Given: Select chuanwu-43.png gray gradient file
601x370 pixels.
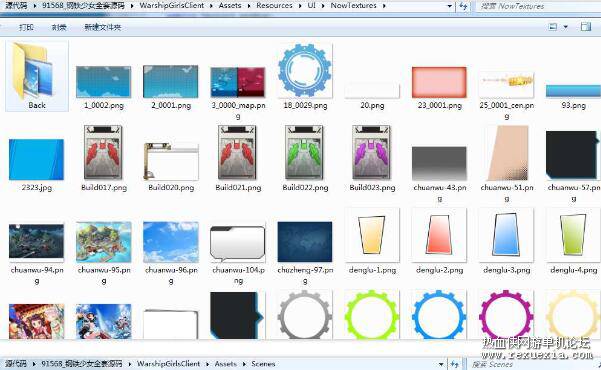Looking at the screenshot, I should [439, 174].
